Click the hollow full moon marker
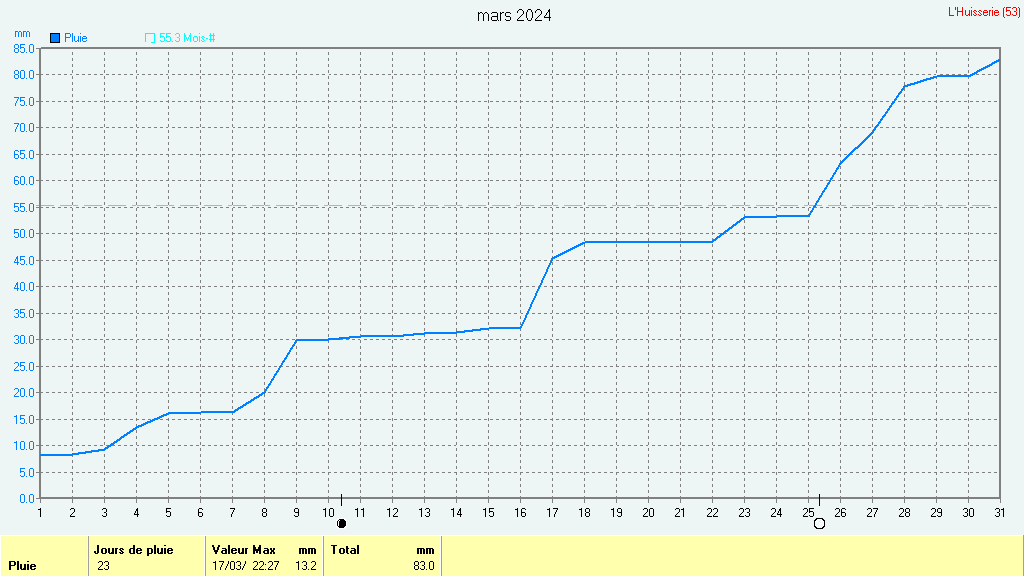Image resolution: width=1024 pixels, height=576 pixels. 820,524
